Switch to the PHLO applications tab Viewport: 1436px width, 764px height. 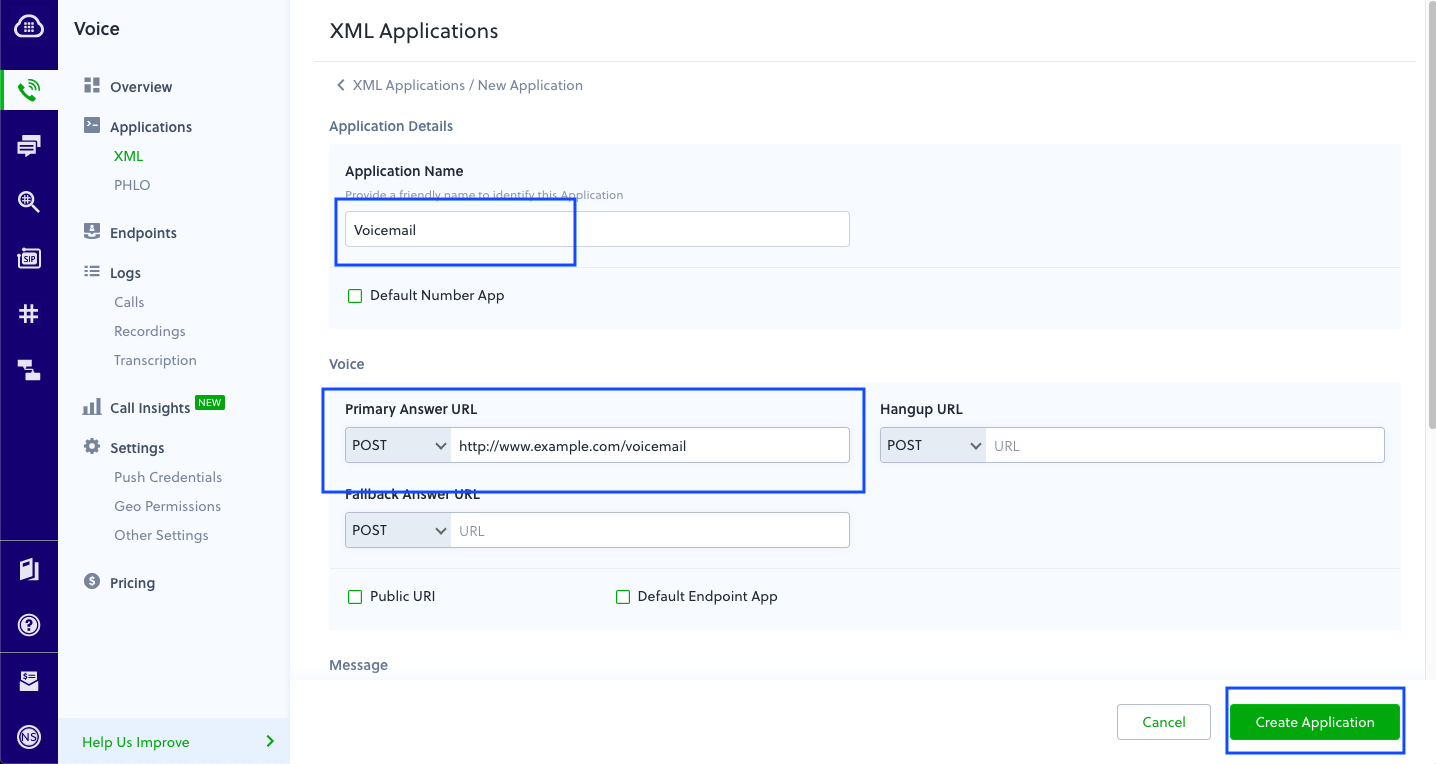click(131, 184)
